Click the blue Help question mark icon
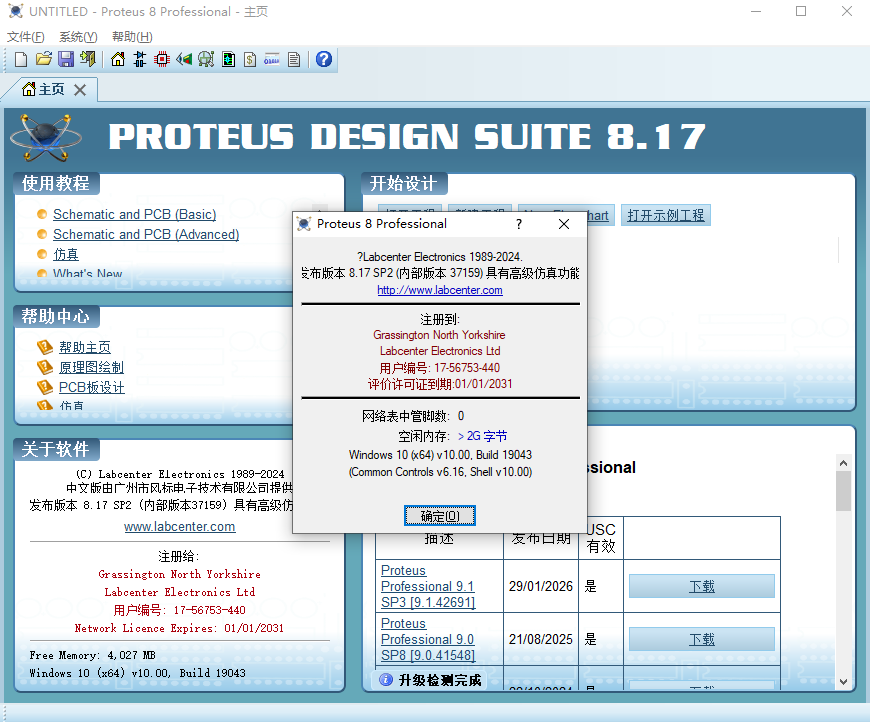This screenshot has height=722, width=870. click(323, 59)
